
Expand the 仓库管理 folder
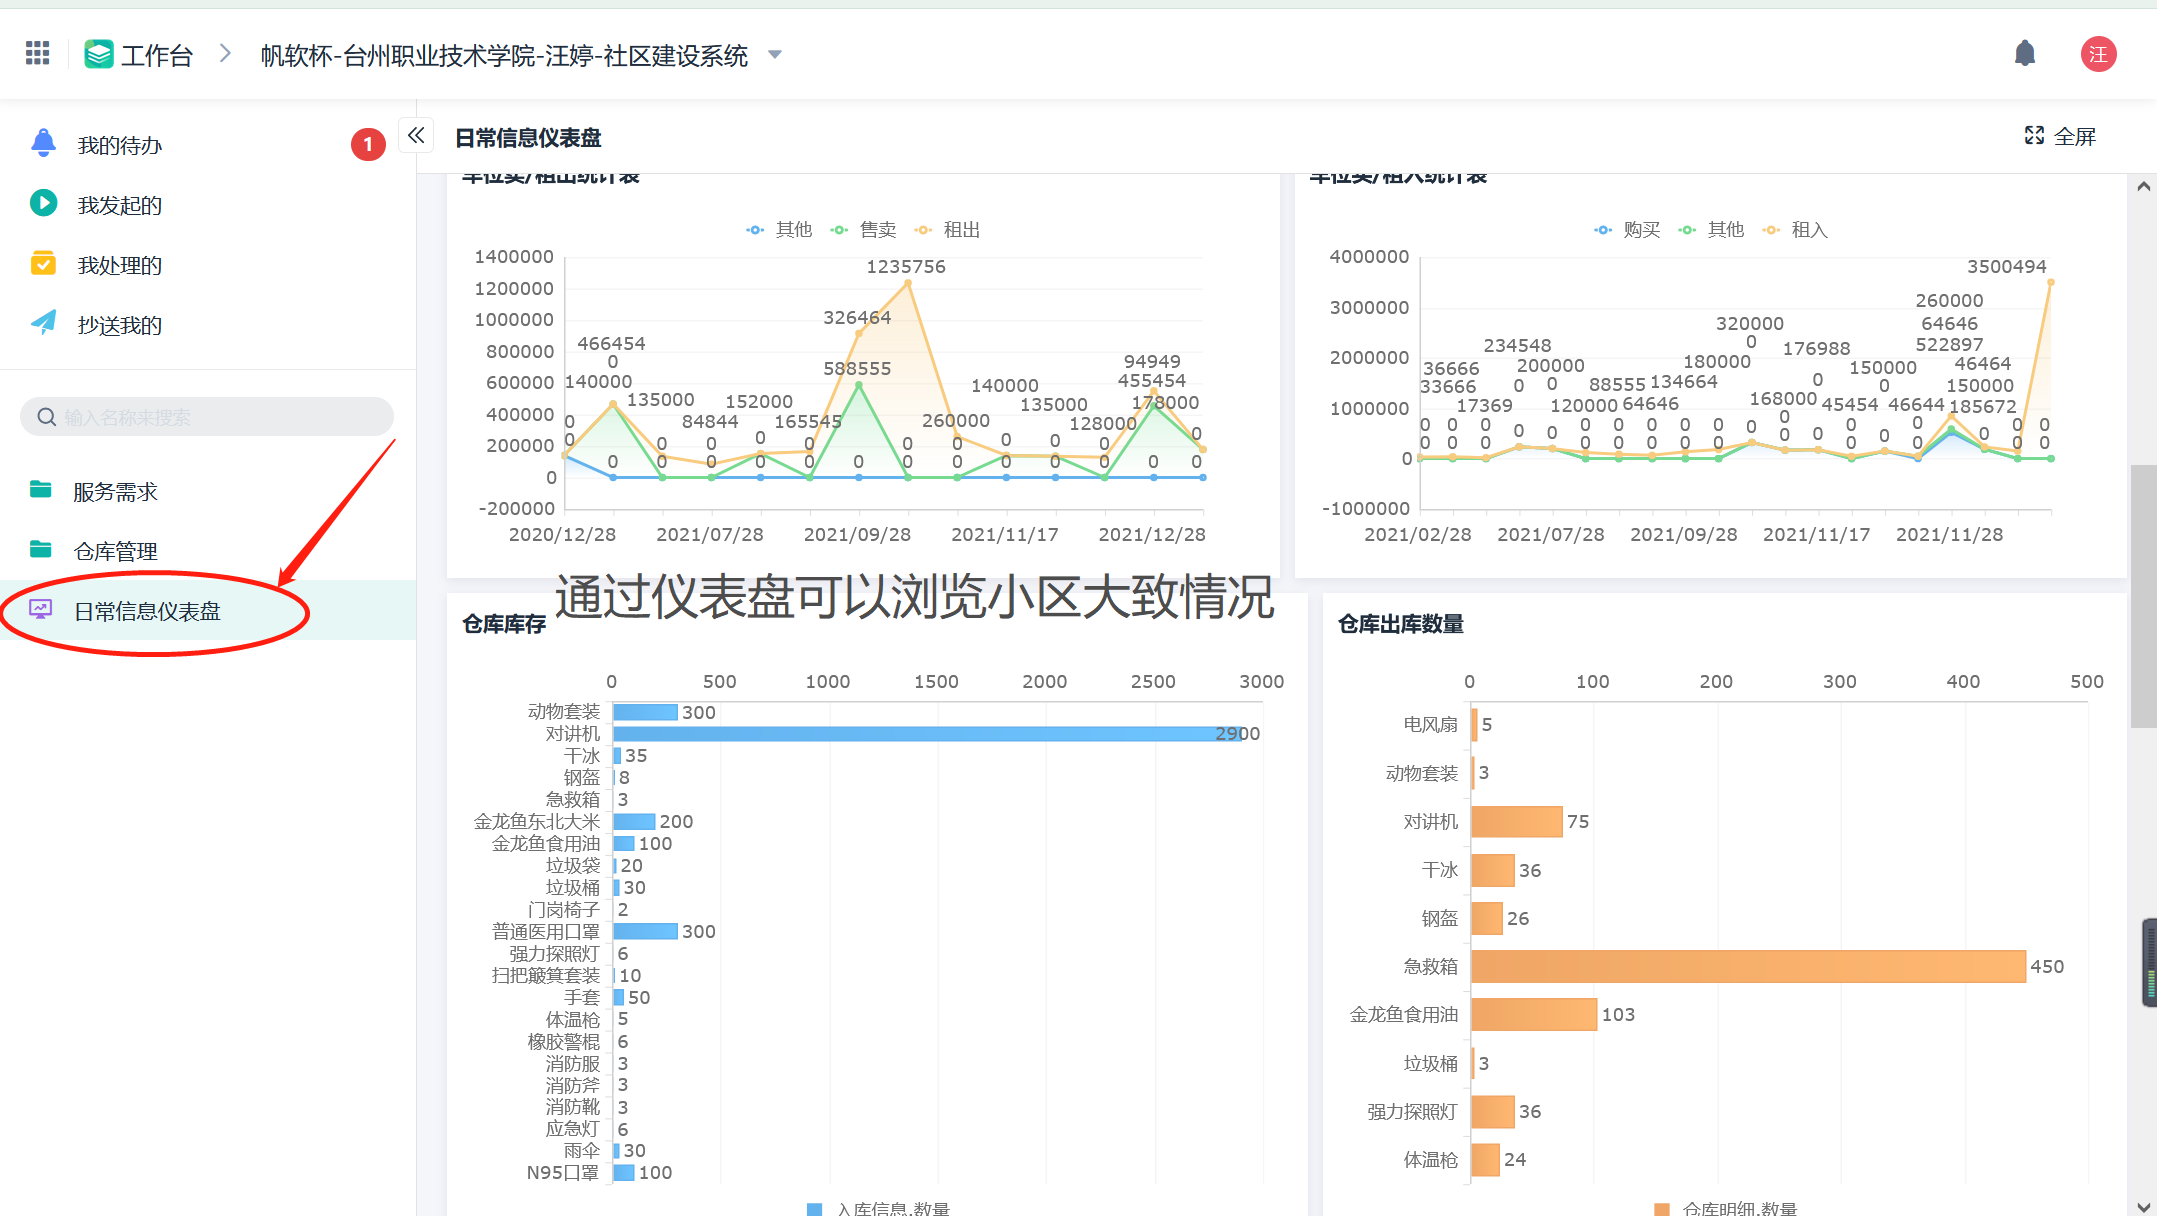[114, 551]
